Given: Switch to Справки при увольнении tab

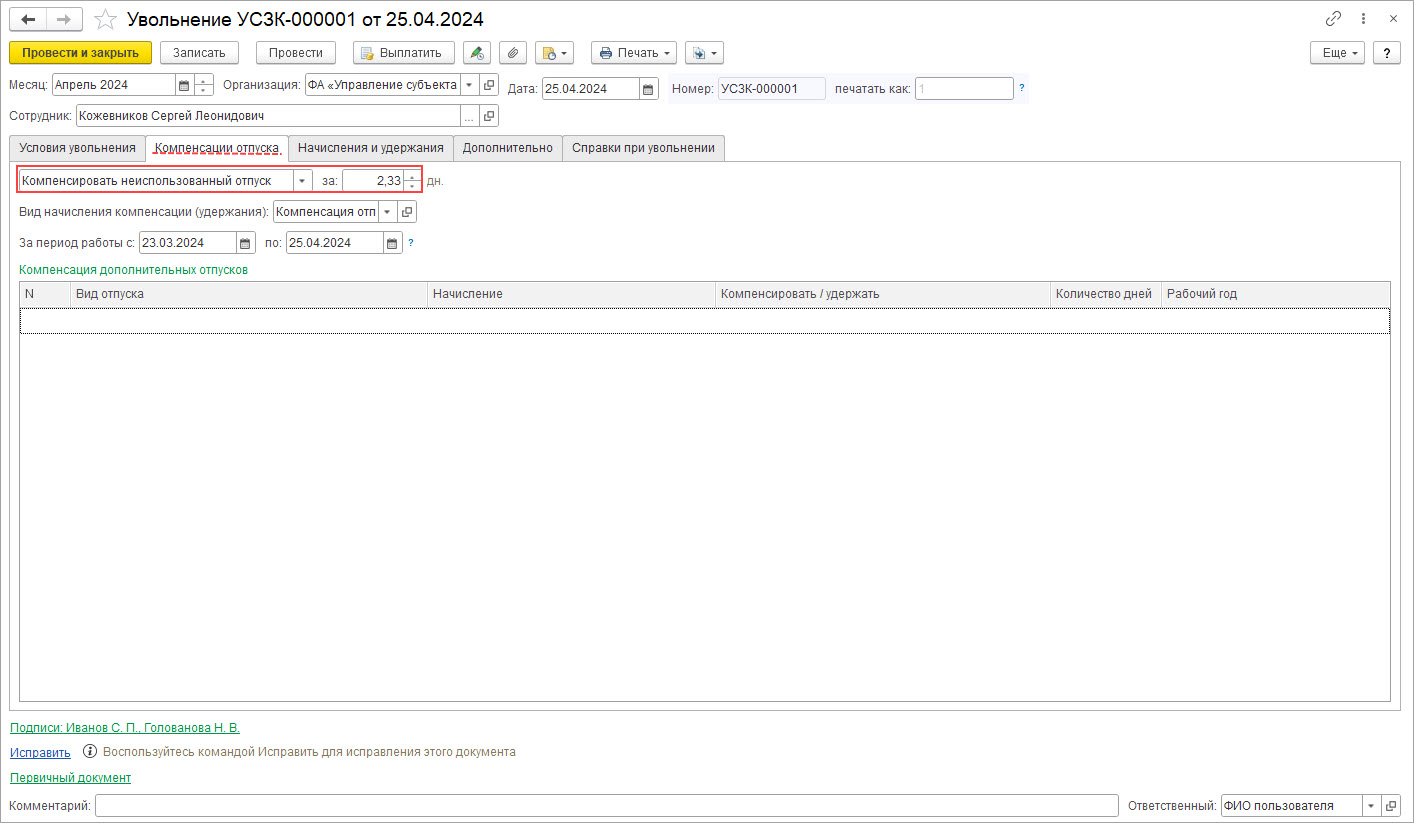Looking at the screenshot, I should pyautogui.click(x=643, y=148).
